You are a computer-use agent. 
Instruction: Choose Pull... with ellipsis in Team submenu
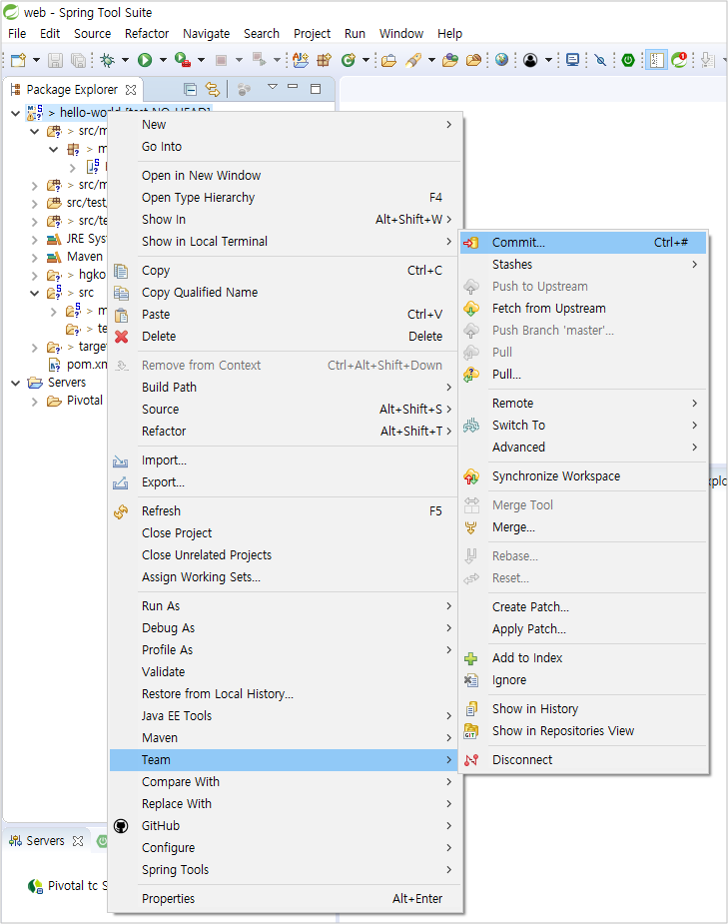click(x=583, y=375)
